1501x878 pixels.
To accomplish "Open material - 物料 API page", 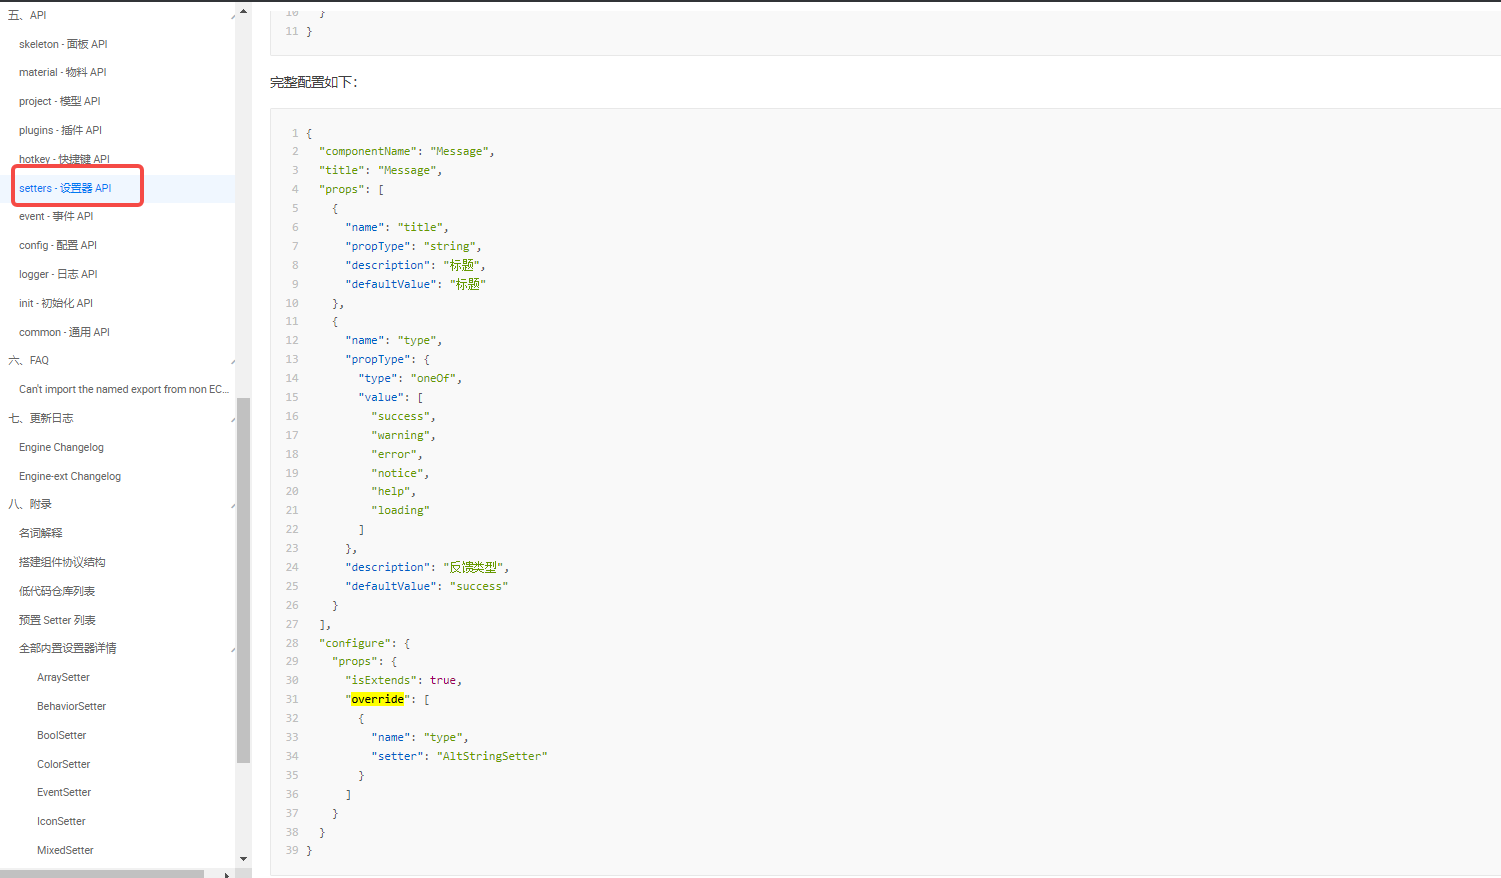I will pyautogui.click(x=62, y=72).
